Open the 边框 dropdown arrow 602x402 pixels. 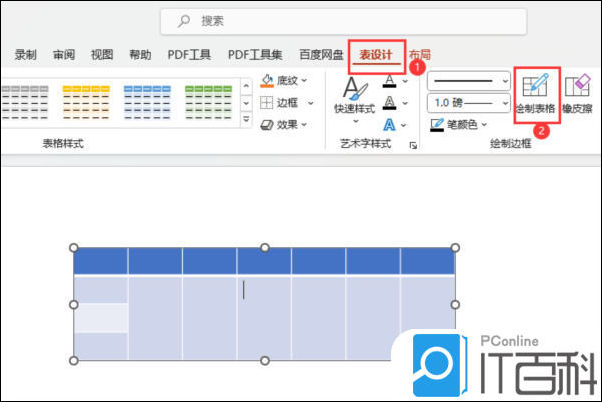point(311,103)
